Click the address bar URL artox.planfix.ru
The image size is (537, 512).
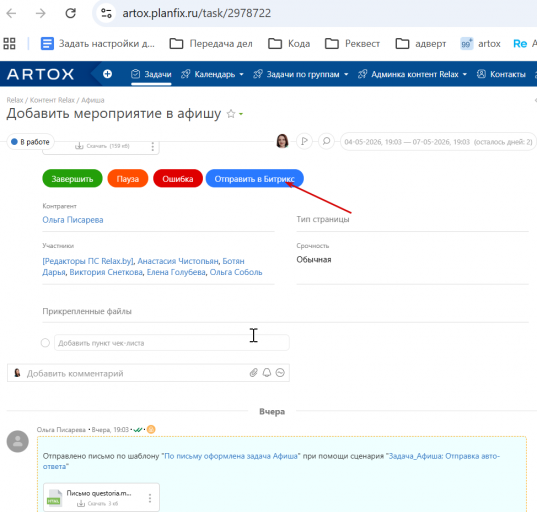tap(197, 13)
